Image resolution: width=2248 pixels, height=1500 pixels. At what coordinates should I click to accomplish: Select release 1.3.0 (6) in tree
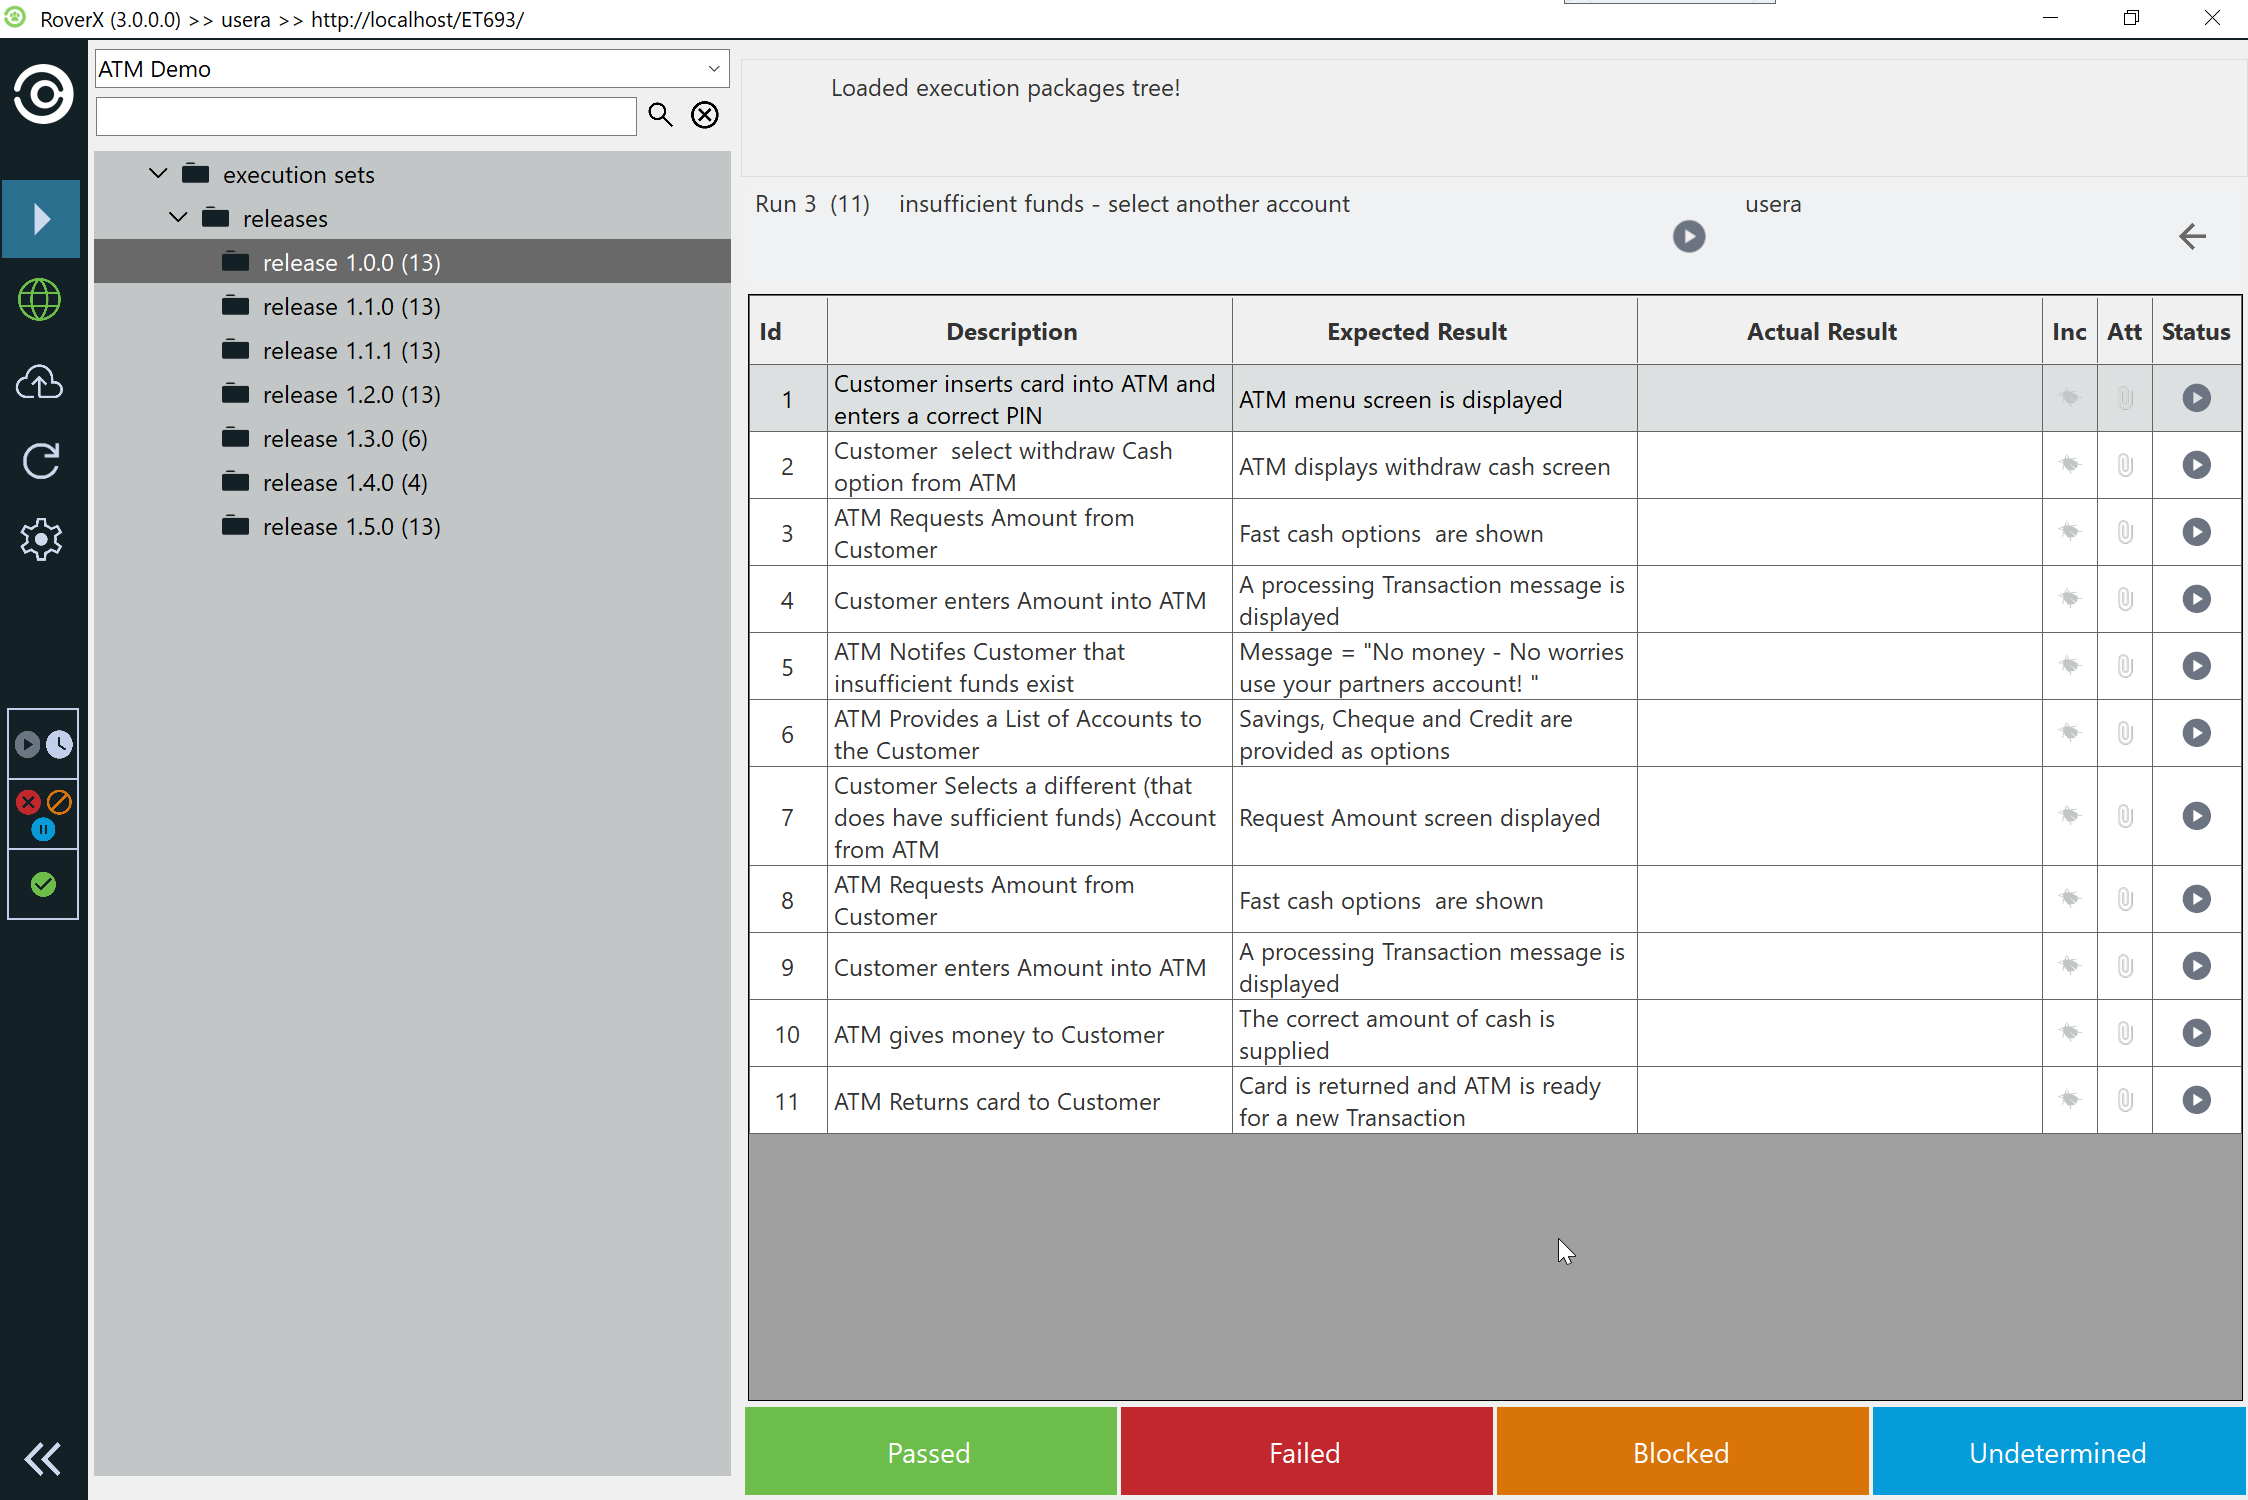click(x=345, y=439)
